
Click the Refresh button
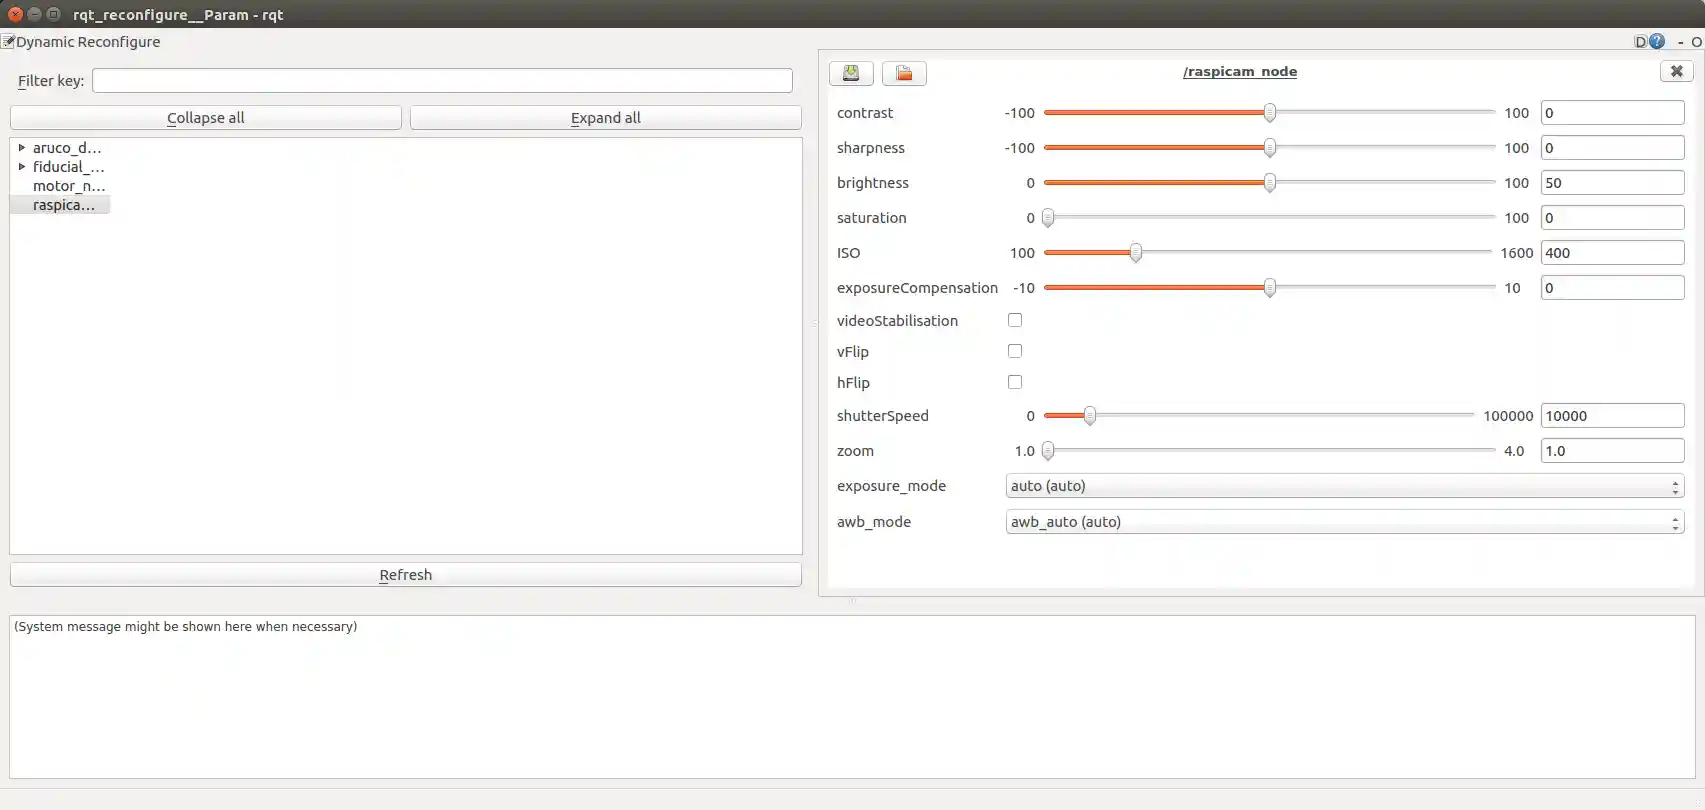[x=406, y=575]
